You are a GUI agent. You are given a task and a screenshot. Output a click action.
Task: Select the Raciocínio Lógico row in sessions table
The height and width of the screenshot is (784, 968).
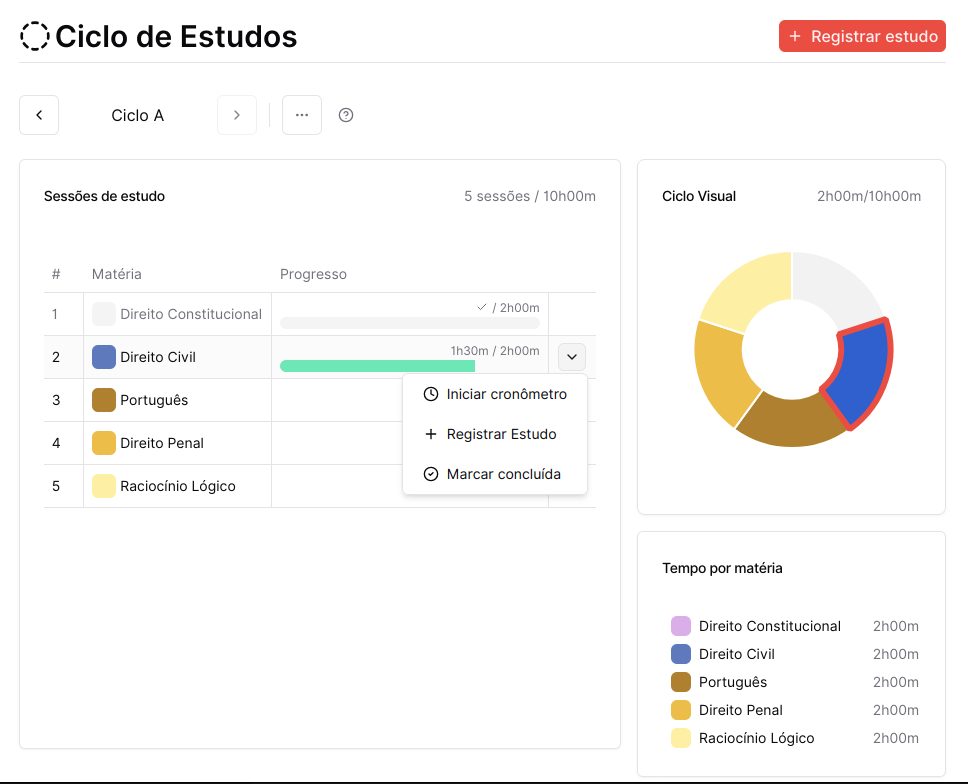177,486
